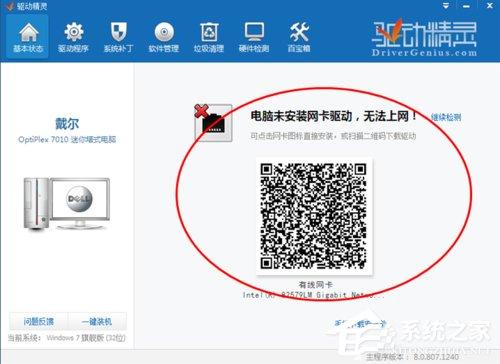Open the title bar dropdown menu arrow

(x=446, y=6)
